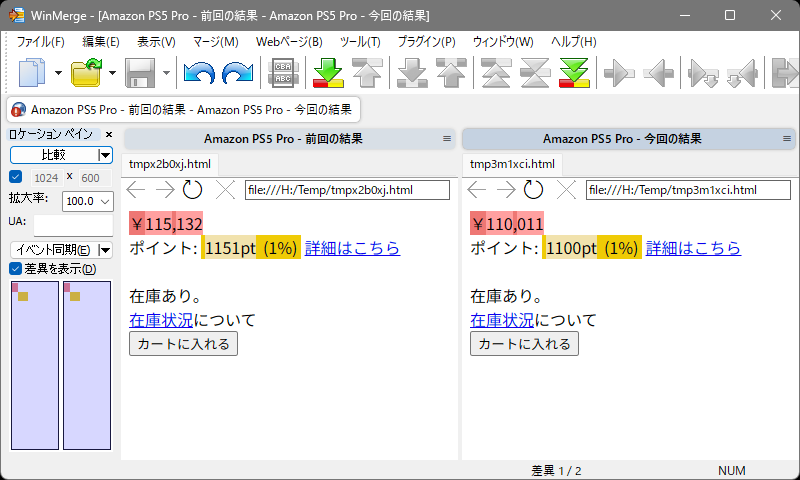Click the right location pane overview thumbnail

pos(87,366)
